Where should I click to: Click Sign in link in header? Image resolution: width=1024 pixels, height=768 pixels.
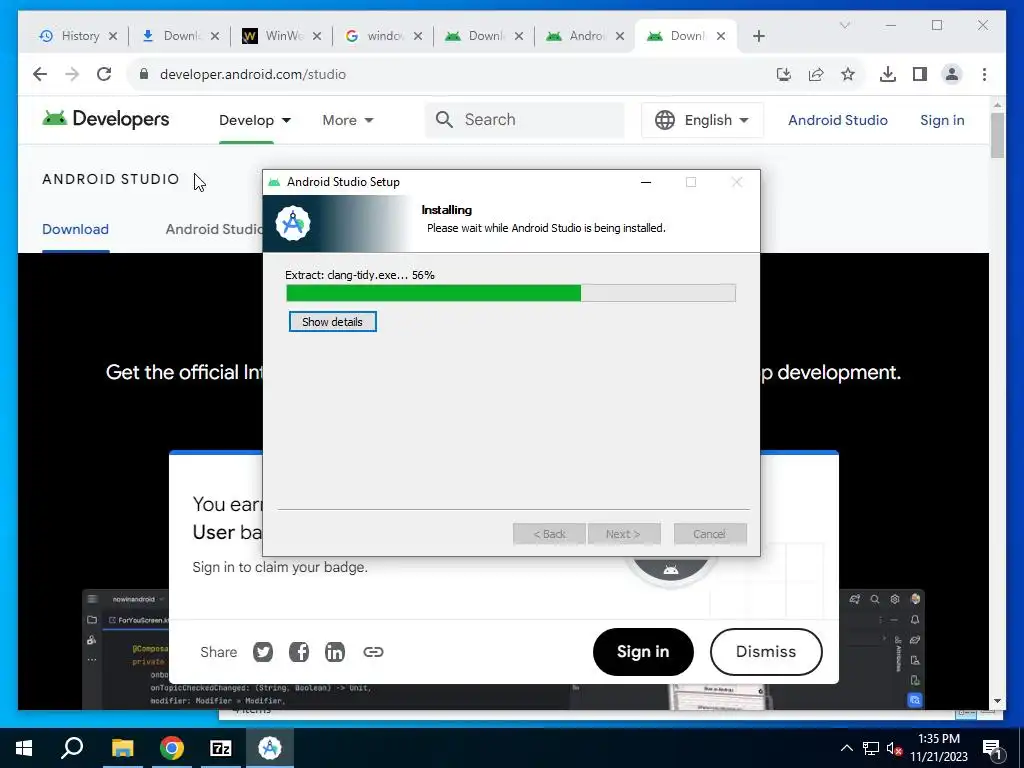[942, 120]
